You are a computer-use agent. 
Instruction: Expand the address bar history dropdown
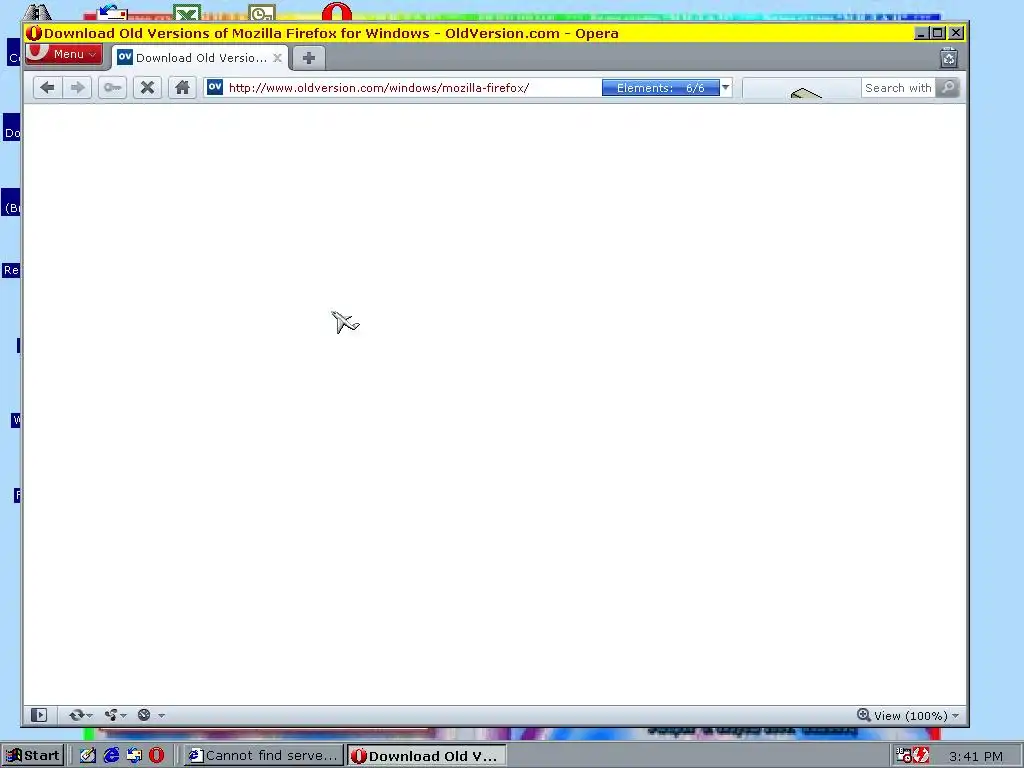click(726, 88)
